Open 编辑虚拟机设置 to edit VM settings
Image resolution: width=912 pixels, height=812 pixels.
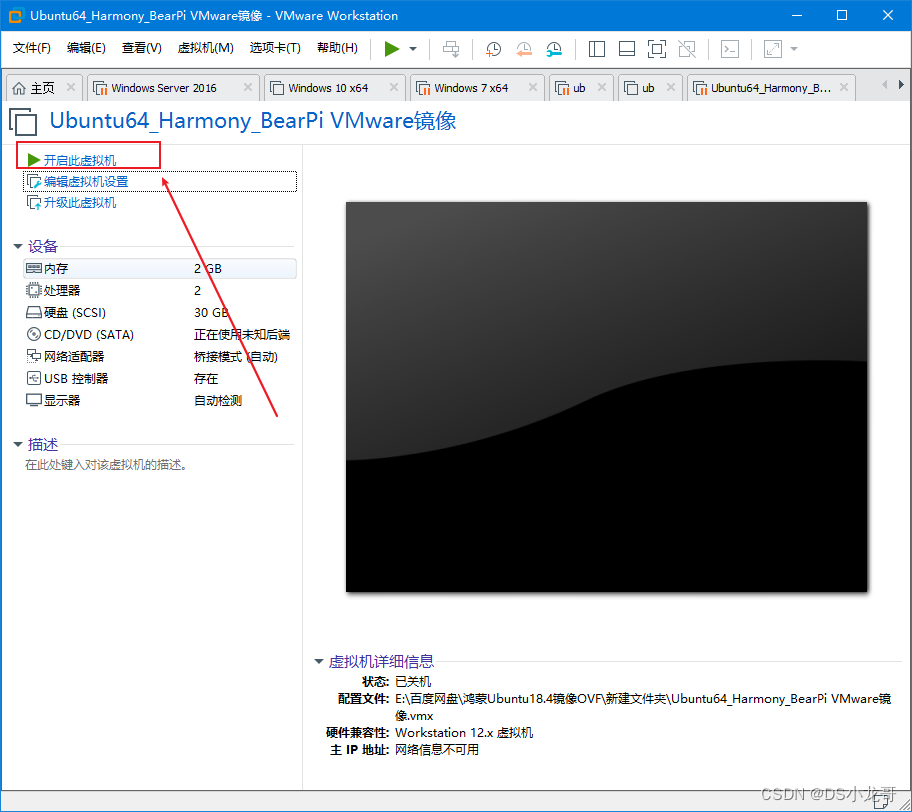click(x=88, y=181)
